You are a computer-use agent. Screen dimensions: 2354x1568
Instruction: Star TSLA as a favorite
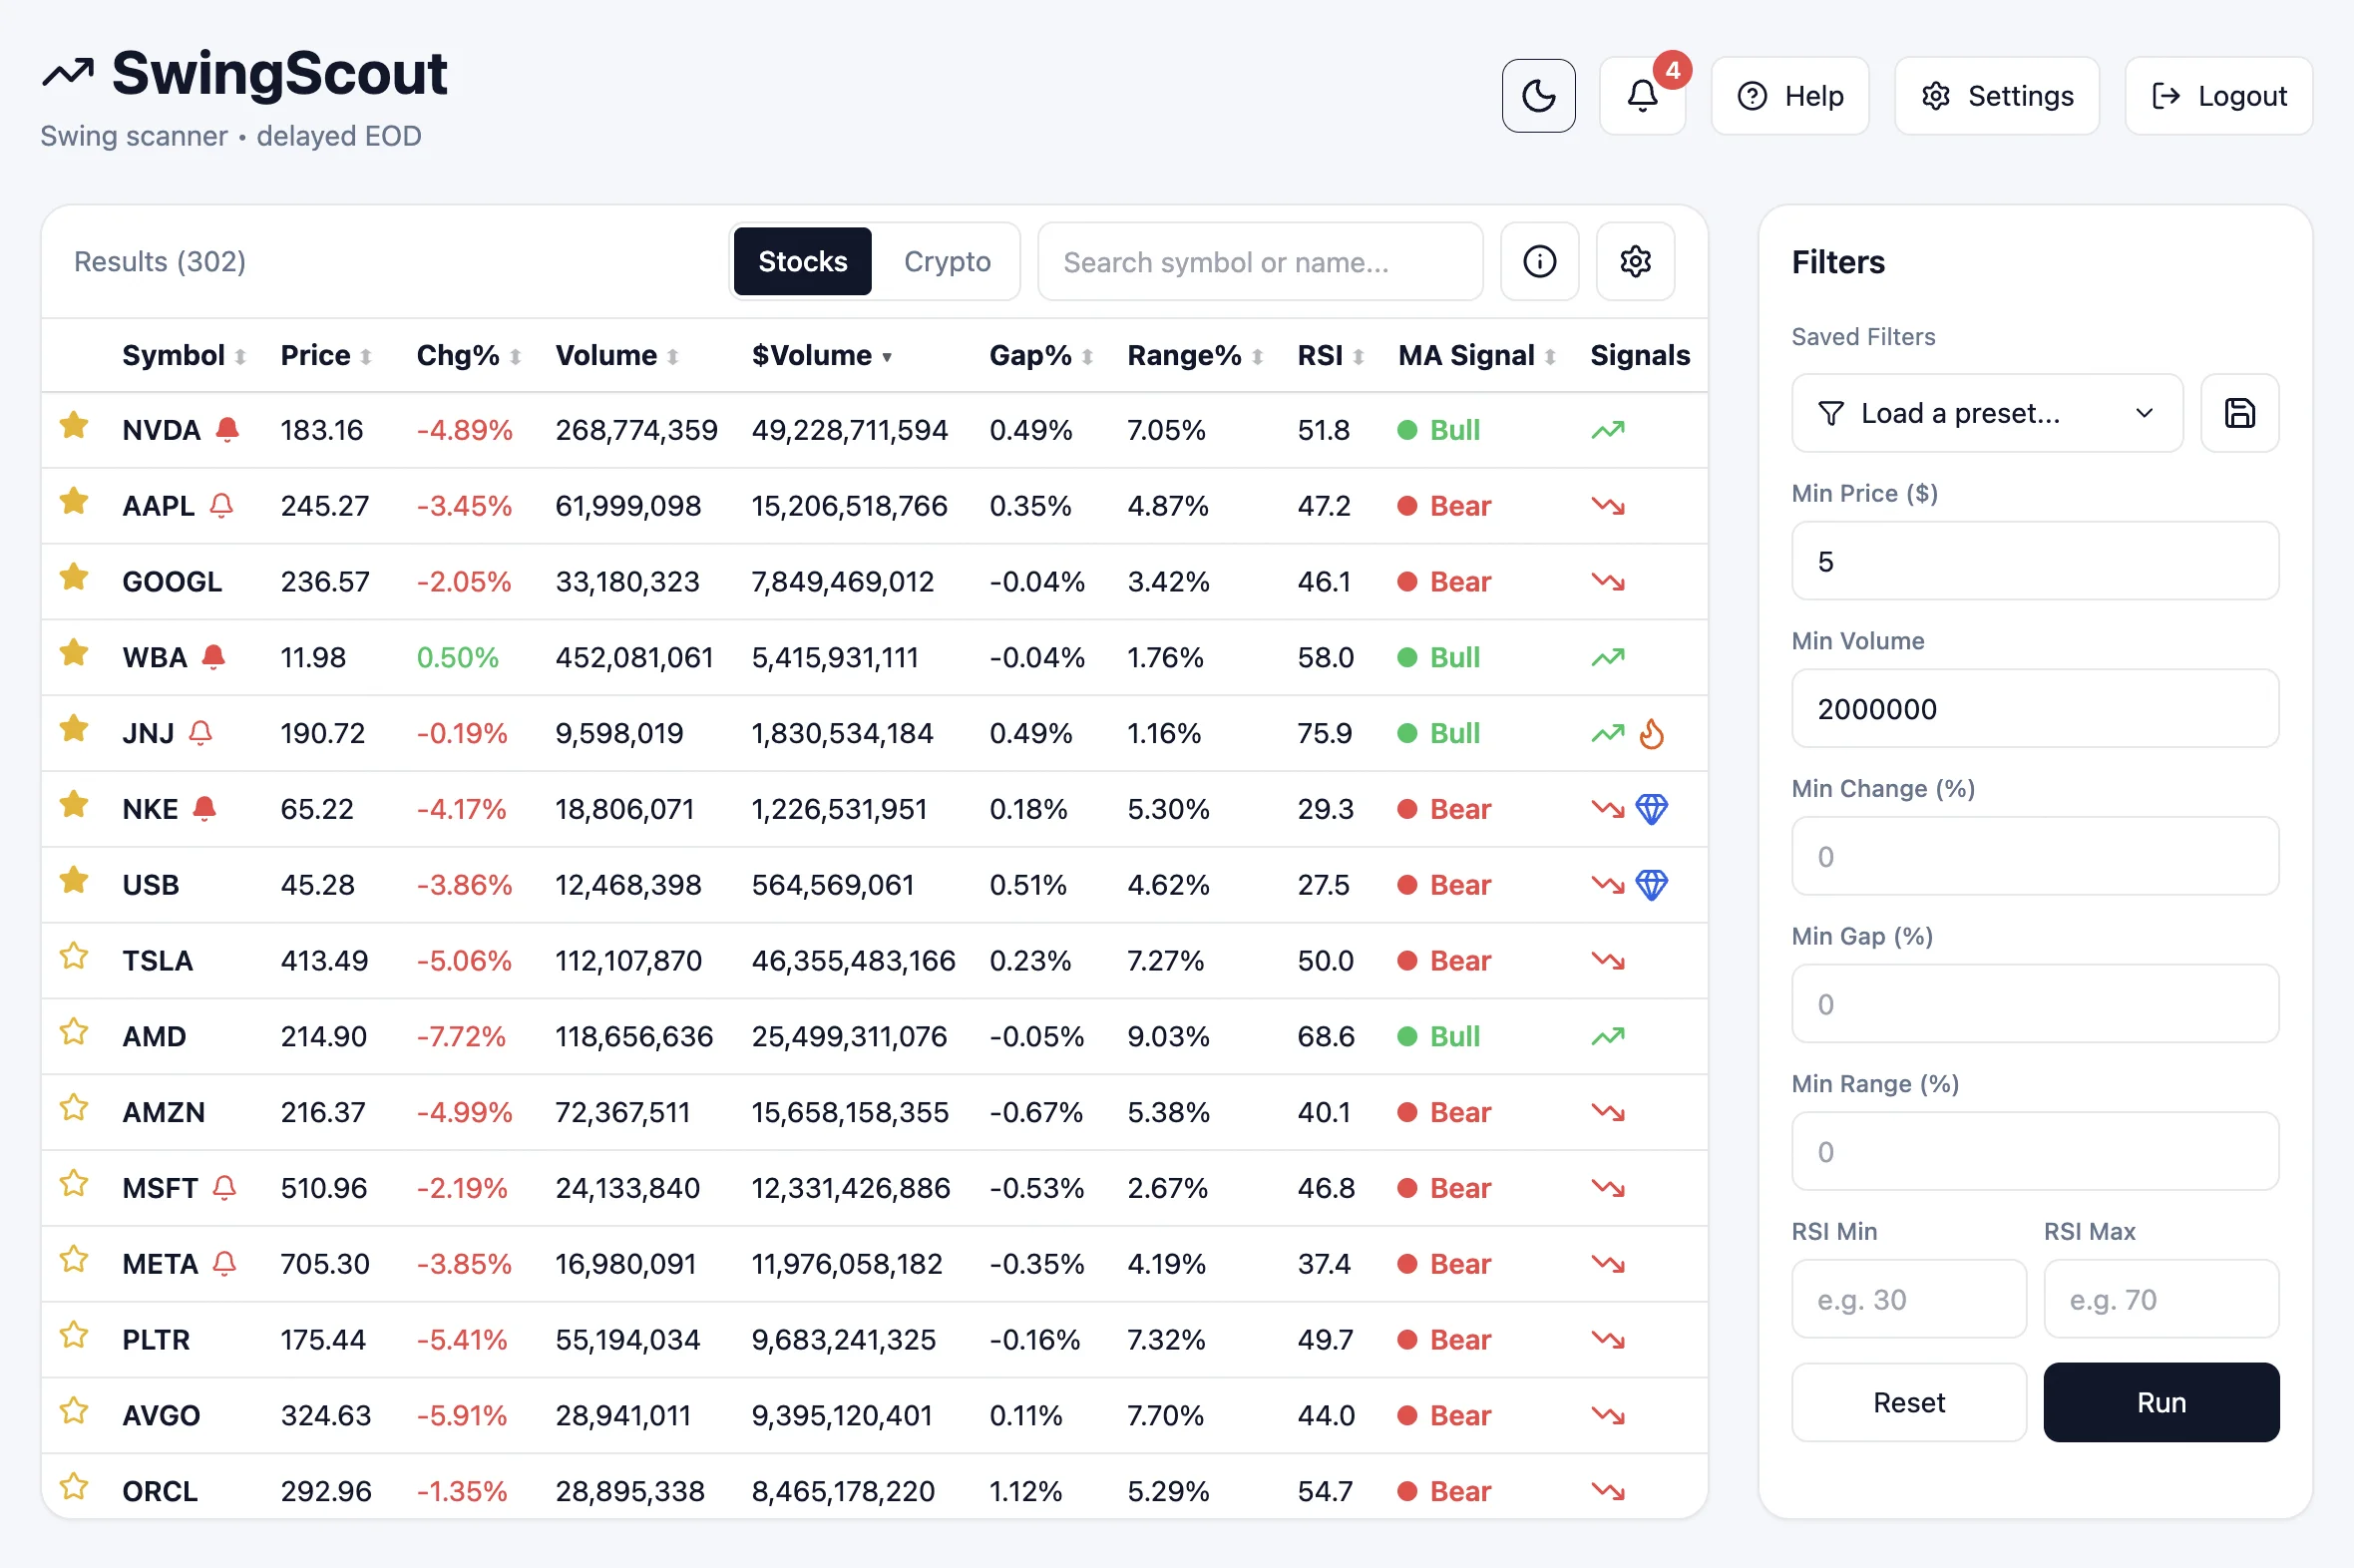(74, 958)
